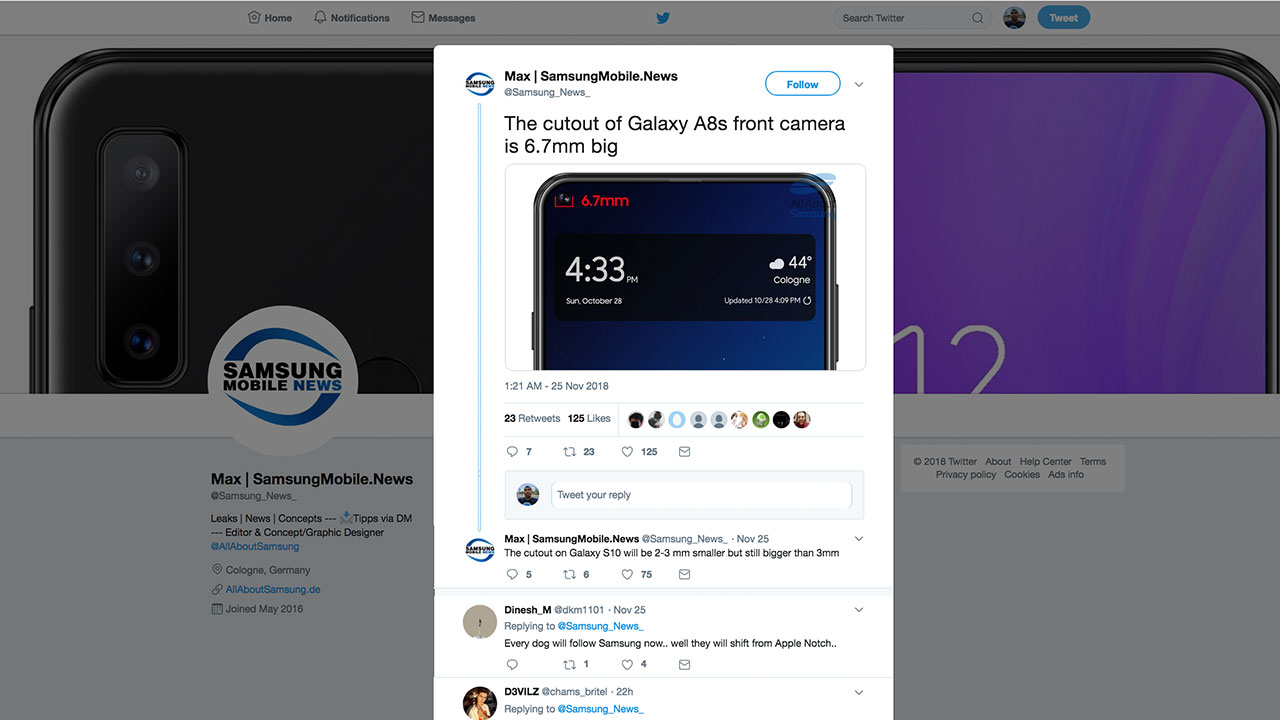
Task: Open the Galaxy A8s cutout image
Action: click(x=685, y=268)
